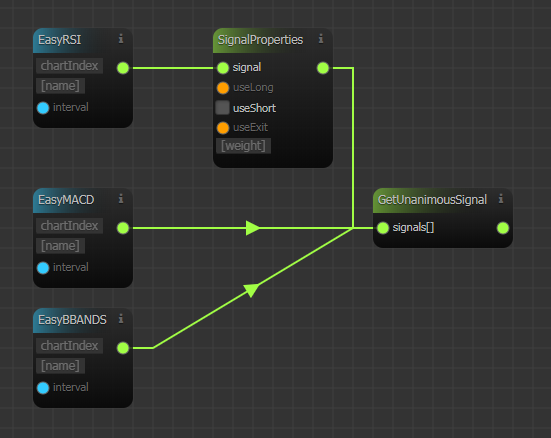Image resolution: width=551 pixels, height=438 pixels.
Task: Click the EasyMACD node info icon
Action: 121,199
